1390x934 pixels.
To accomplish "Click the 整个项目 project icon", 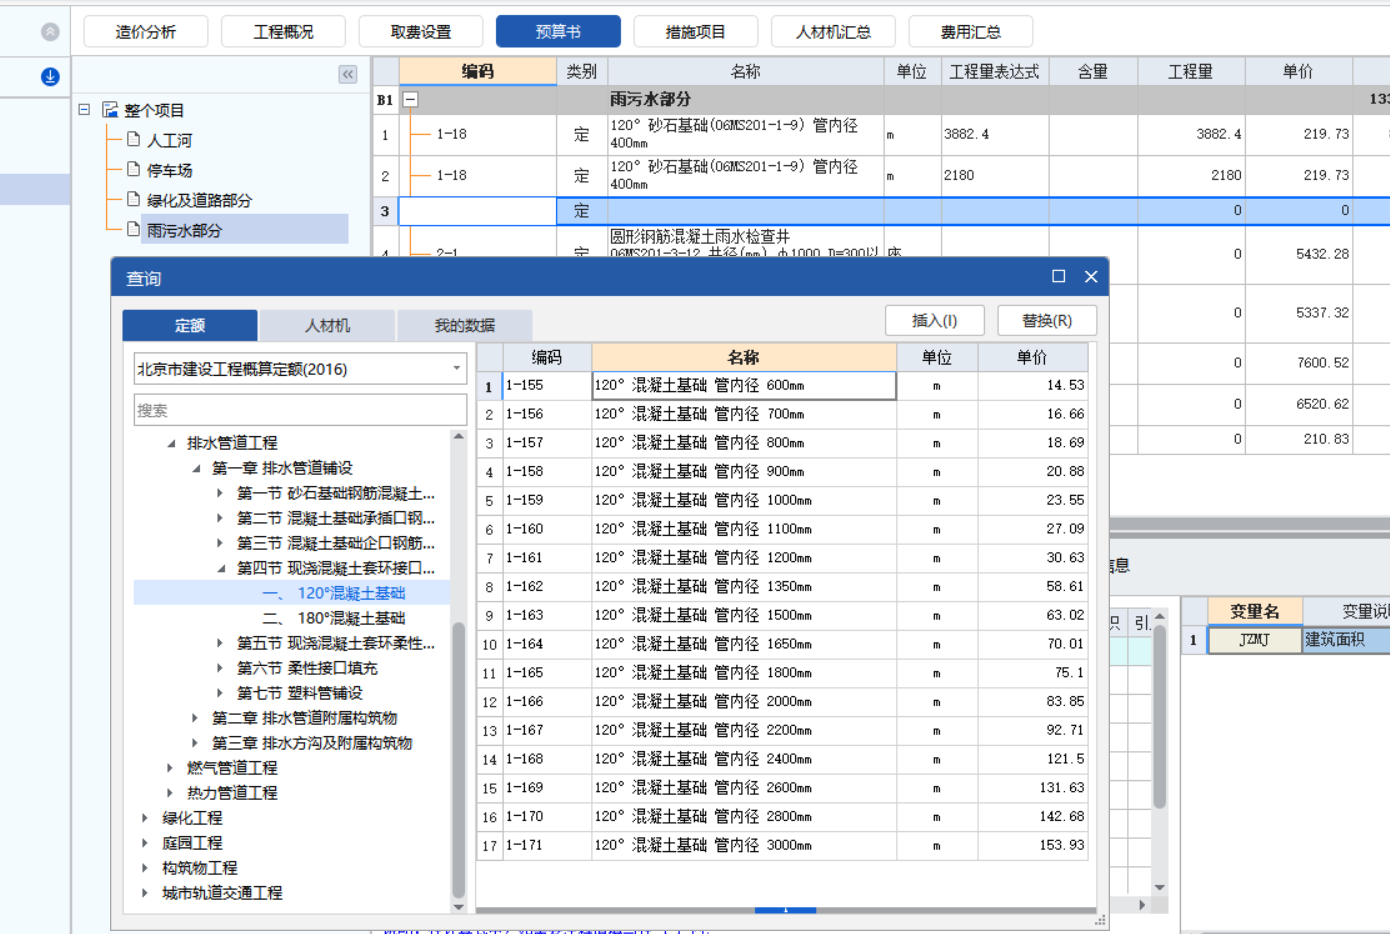I will (x=108, y=110).
